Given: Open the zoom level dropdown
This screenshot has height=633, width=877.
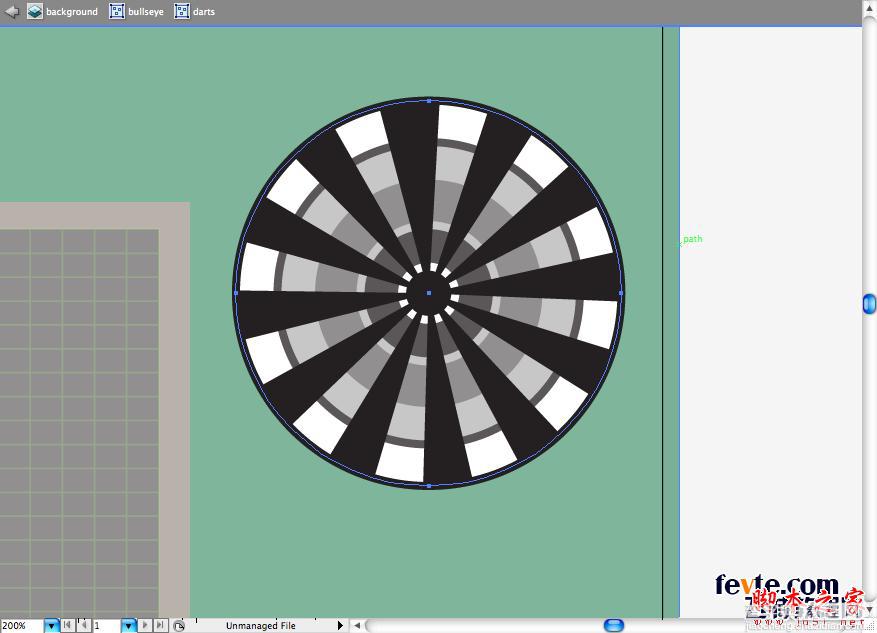Looking at the screenshot, I should tap(51, 626).
